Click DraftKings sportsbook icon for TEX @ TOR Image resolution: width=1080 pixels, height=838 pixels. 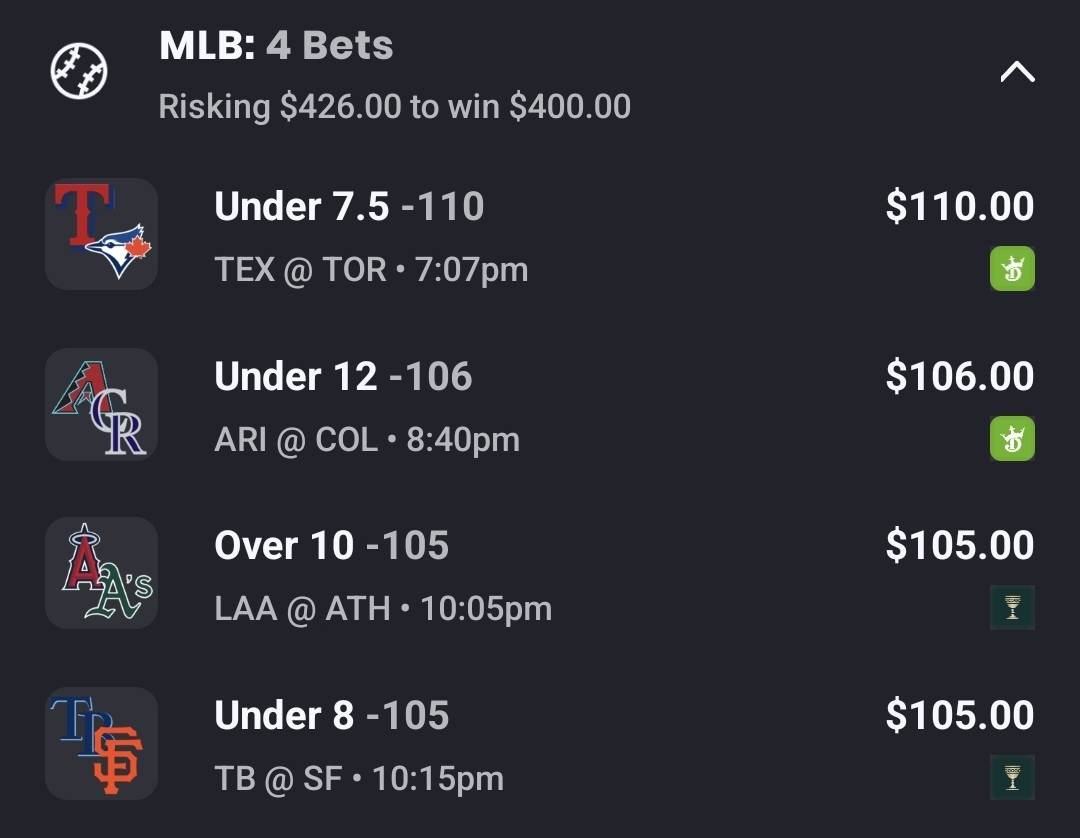[x=1012, y=268]
